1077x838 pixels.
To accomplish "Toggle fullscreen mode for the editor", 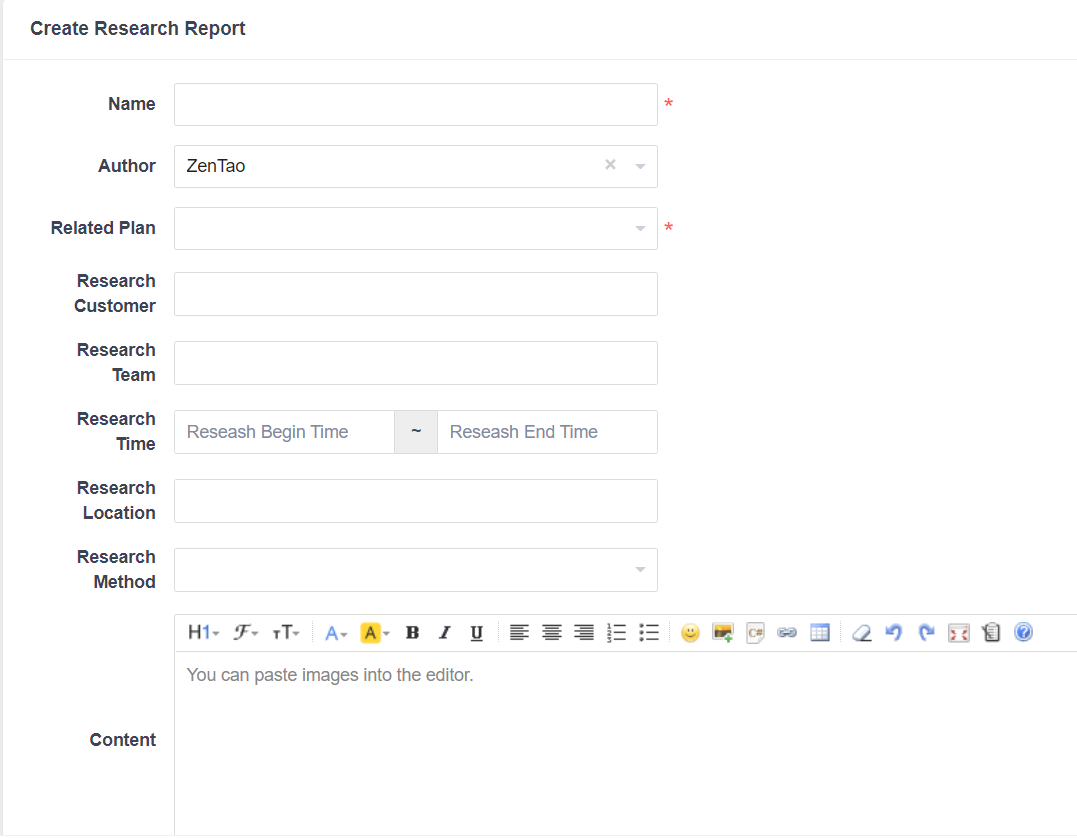I will tap(959, 633).
